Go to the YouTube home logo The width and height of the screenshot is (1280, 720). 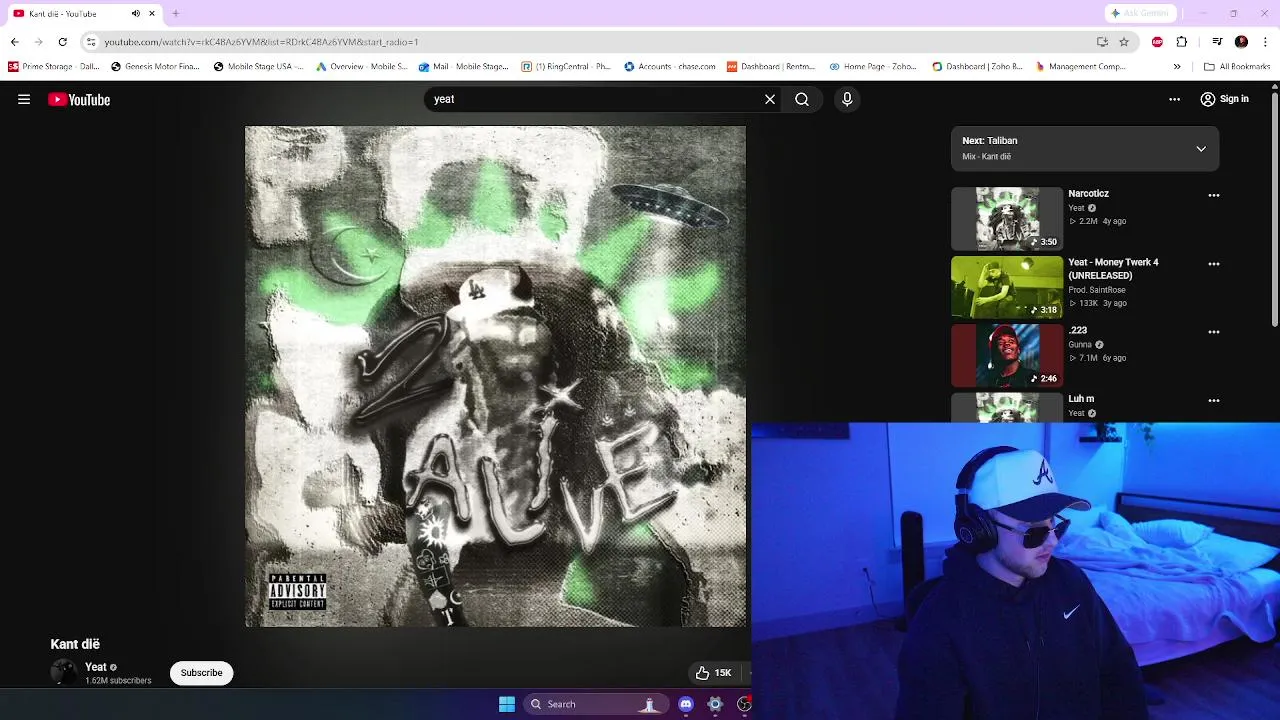[x=79, y=99]
